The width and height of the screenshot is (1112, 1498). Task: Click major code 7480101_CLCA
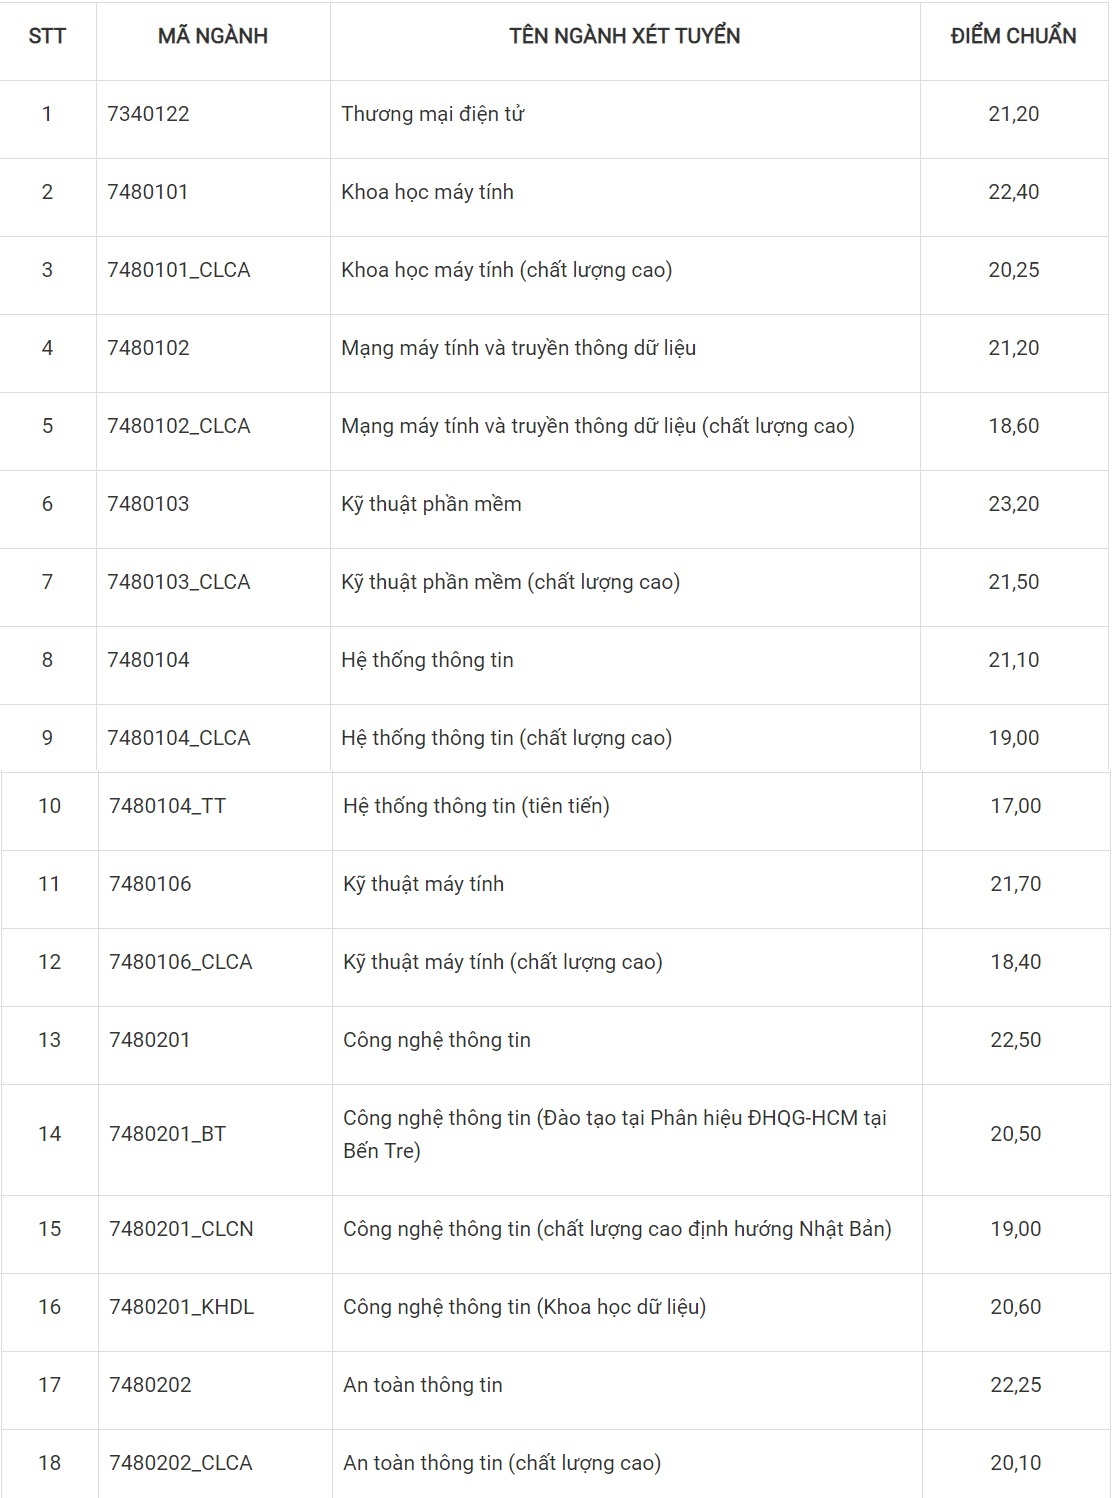pos(178,270)
